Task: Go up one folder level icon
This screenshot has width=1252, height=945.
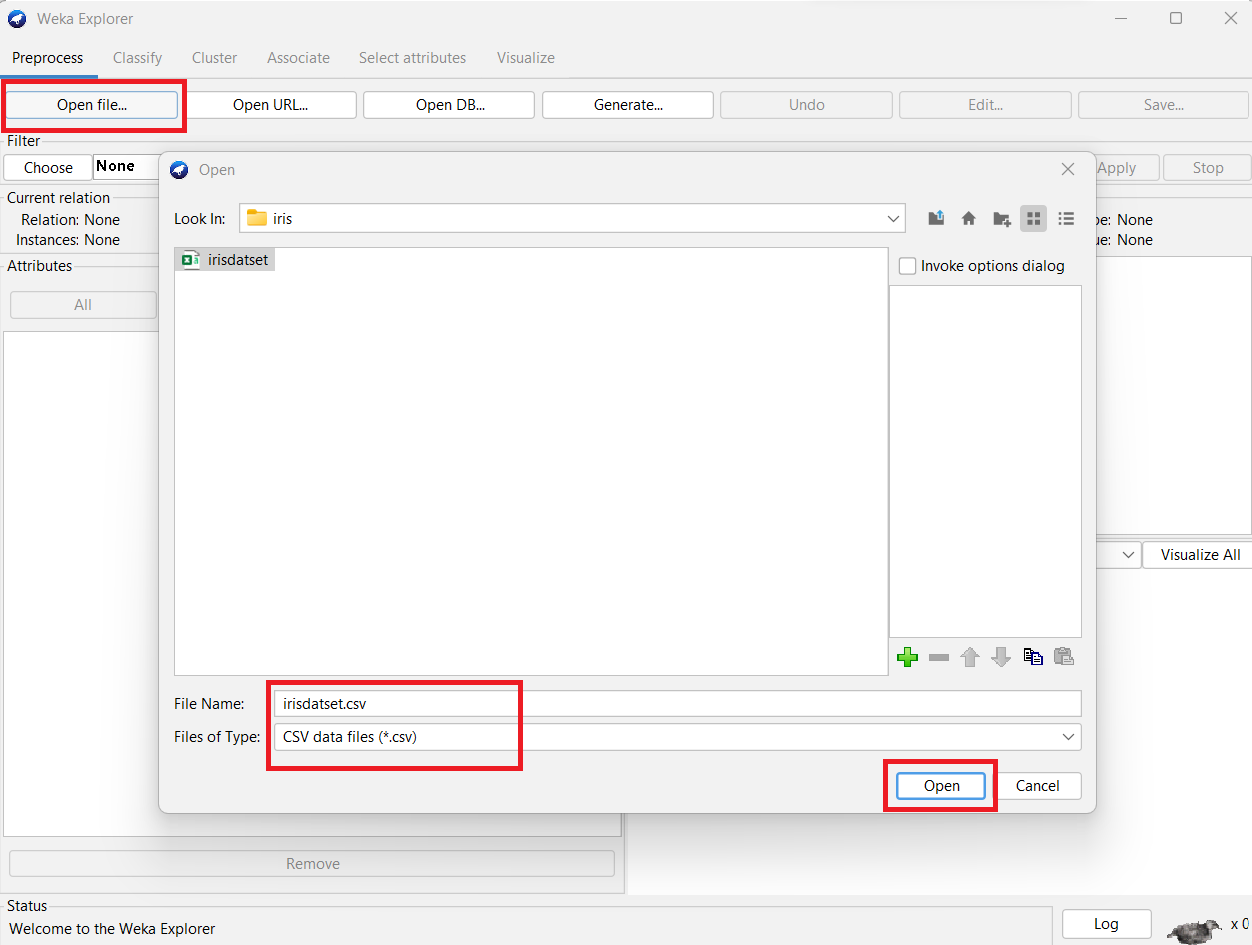Action: tap(936, 218)
